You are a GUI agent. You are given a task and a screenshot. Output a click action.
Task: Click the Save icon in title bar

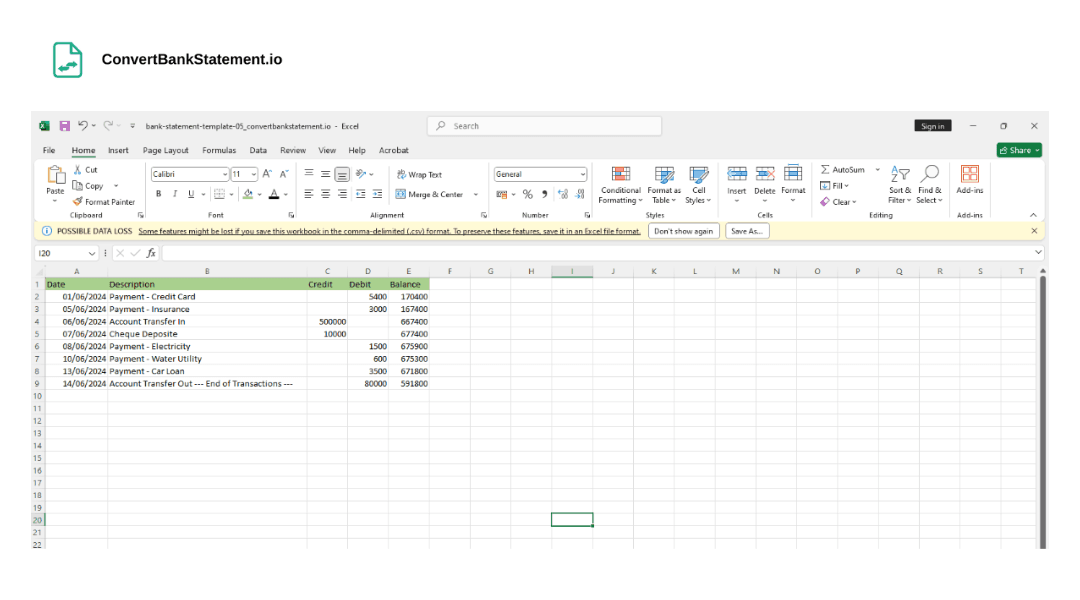point(64,126)
